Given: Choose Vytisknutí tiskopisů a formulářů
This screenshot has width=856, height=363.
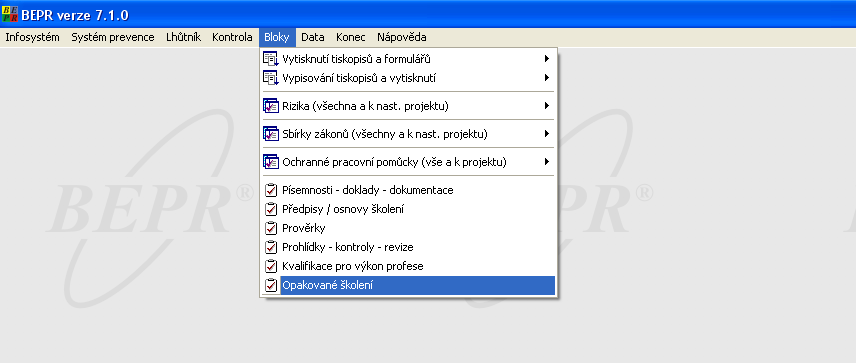Looking at the screenshot, I should (408, 59).
